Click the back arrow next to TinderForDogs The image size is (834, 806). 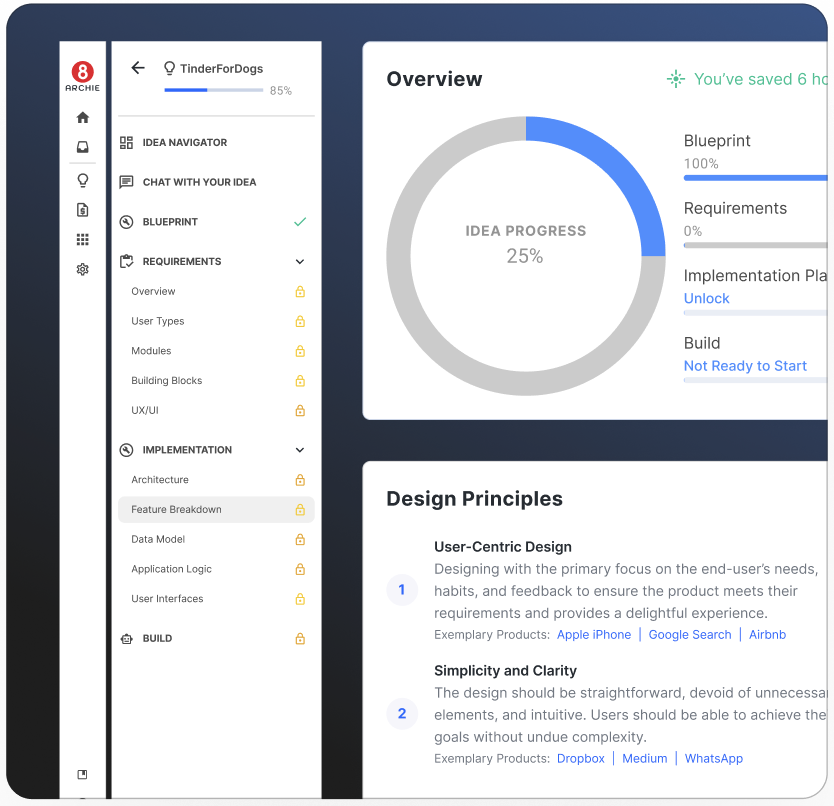[x=137, y=68]
